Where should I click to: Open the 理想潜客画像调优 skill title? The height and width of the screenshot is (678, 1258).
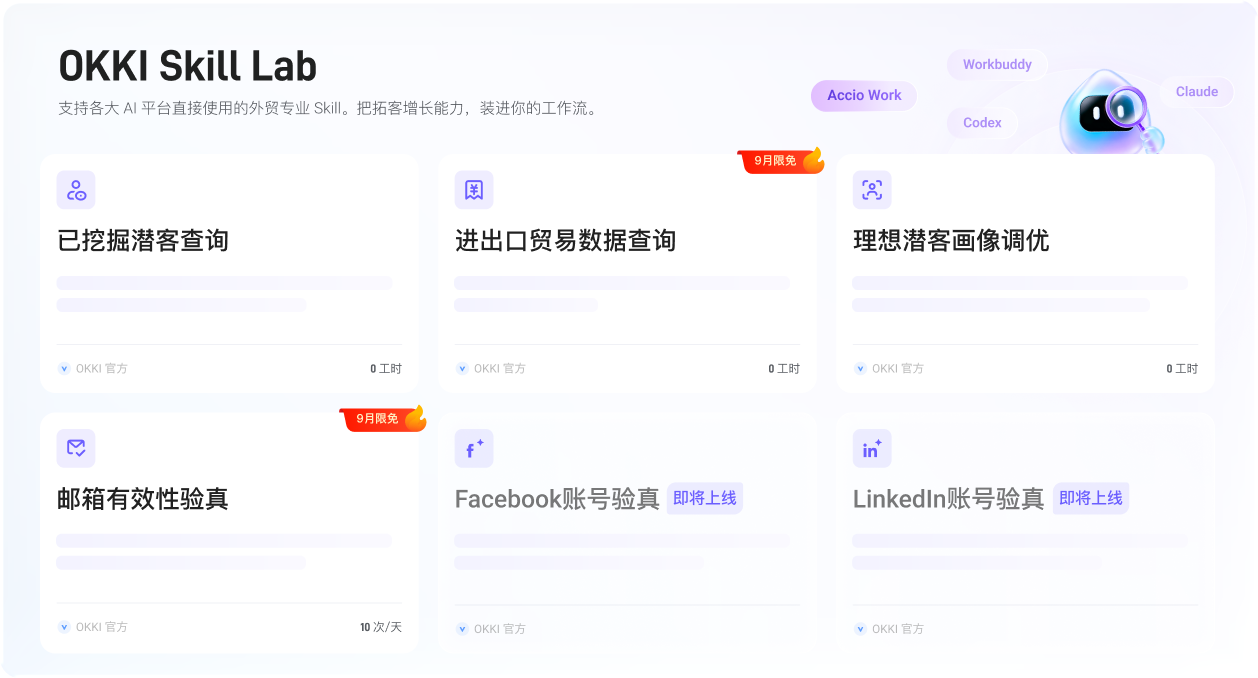(951, 241)
